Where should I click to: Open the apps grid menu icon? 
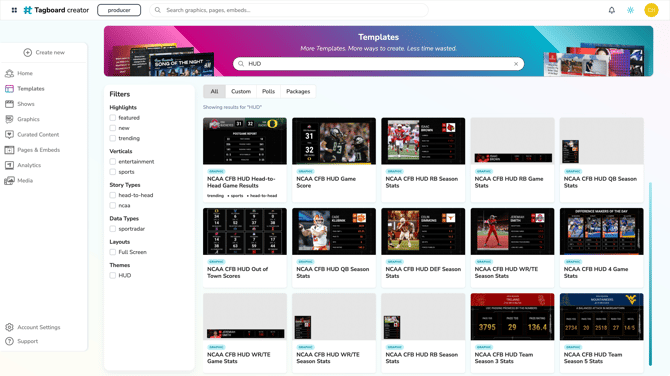pos(14,10)
